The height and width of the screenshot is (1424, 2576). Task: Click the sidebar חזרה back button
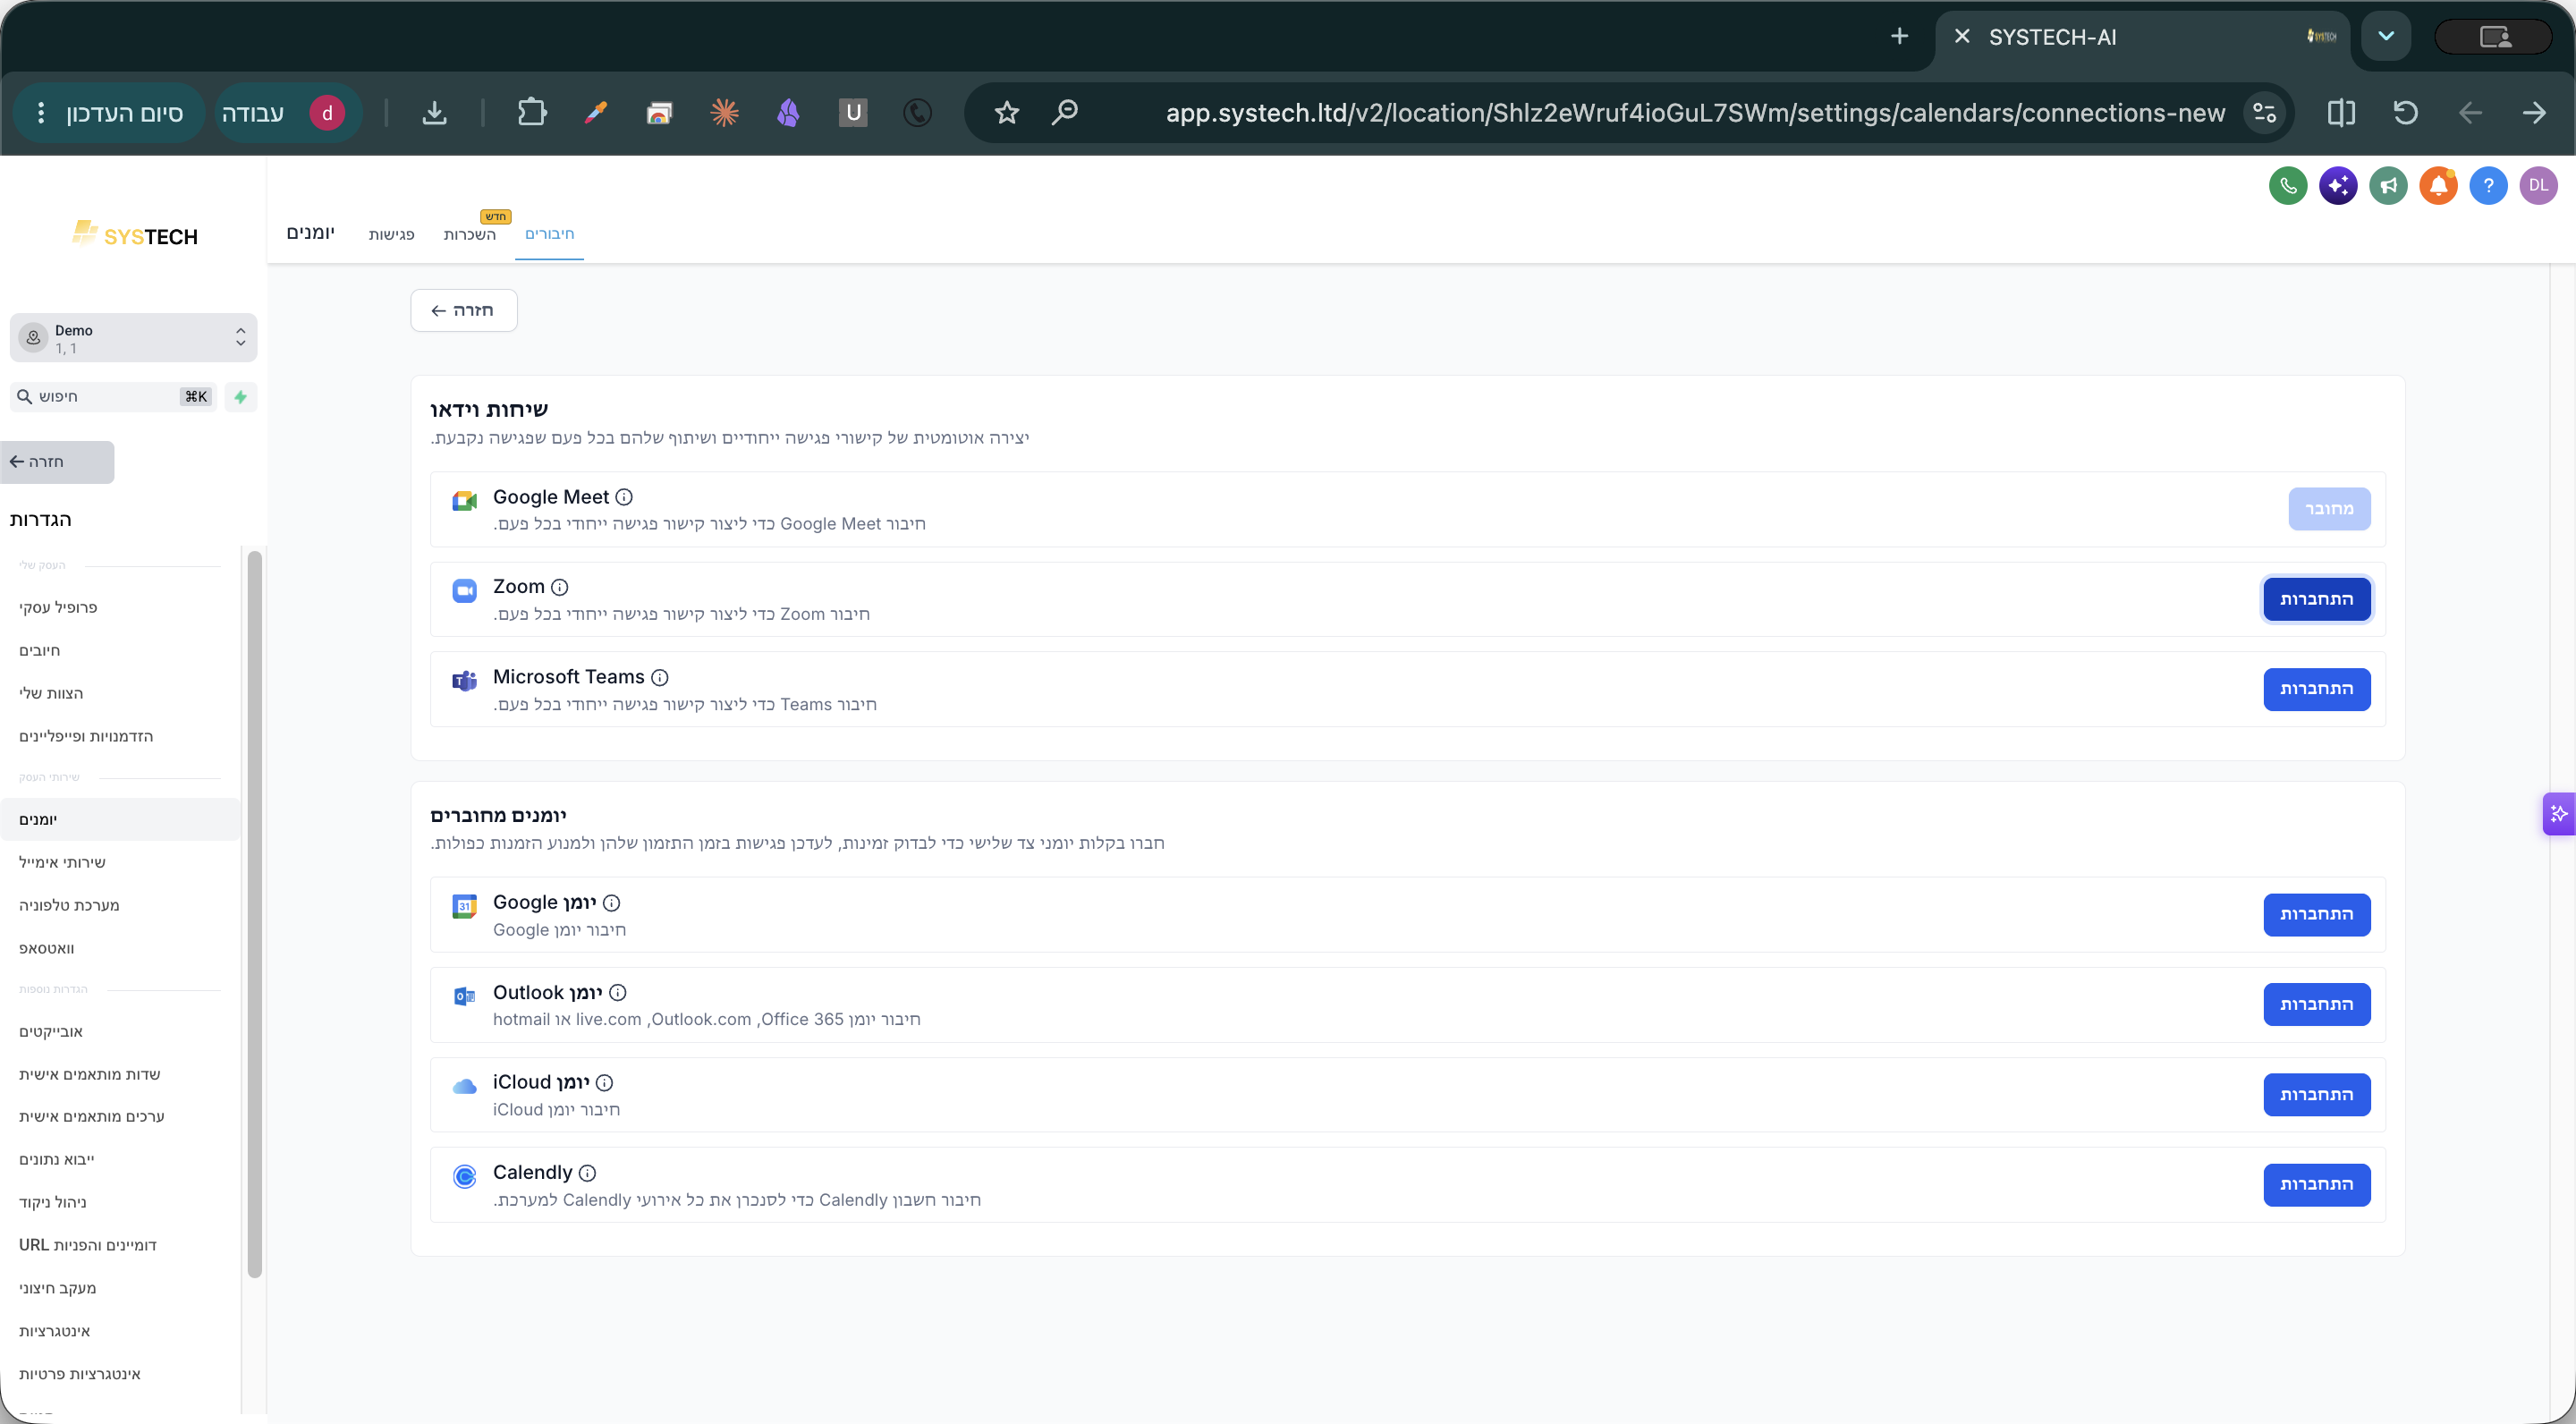pos(57,462)
